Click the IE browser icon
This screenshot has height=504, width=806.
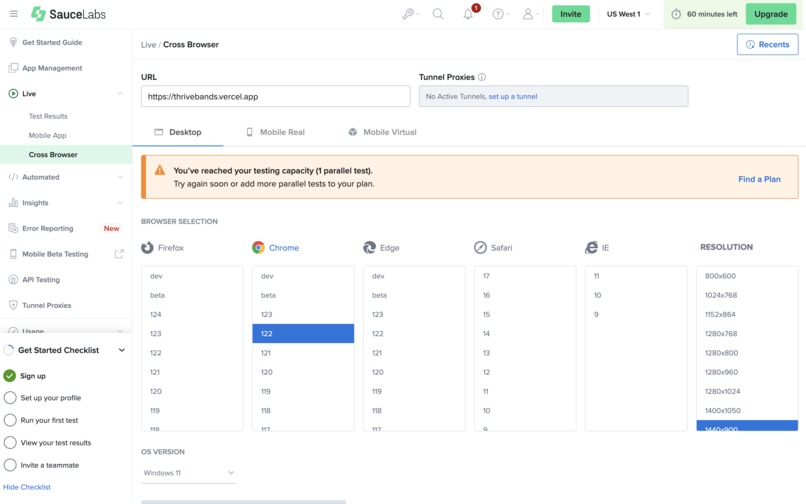[591, 248]
